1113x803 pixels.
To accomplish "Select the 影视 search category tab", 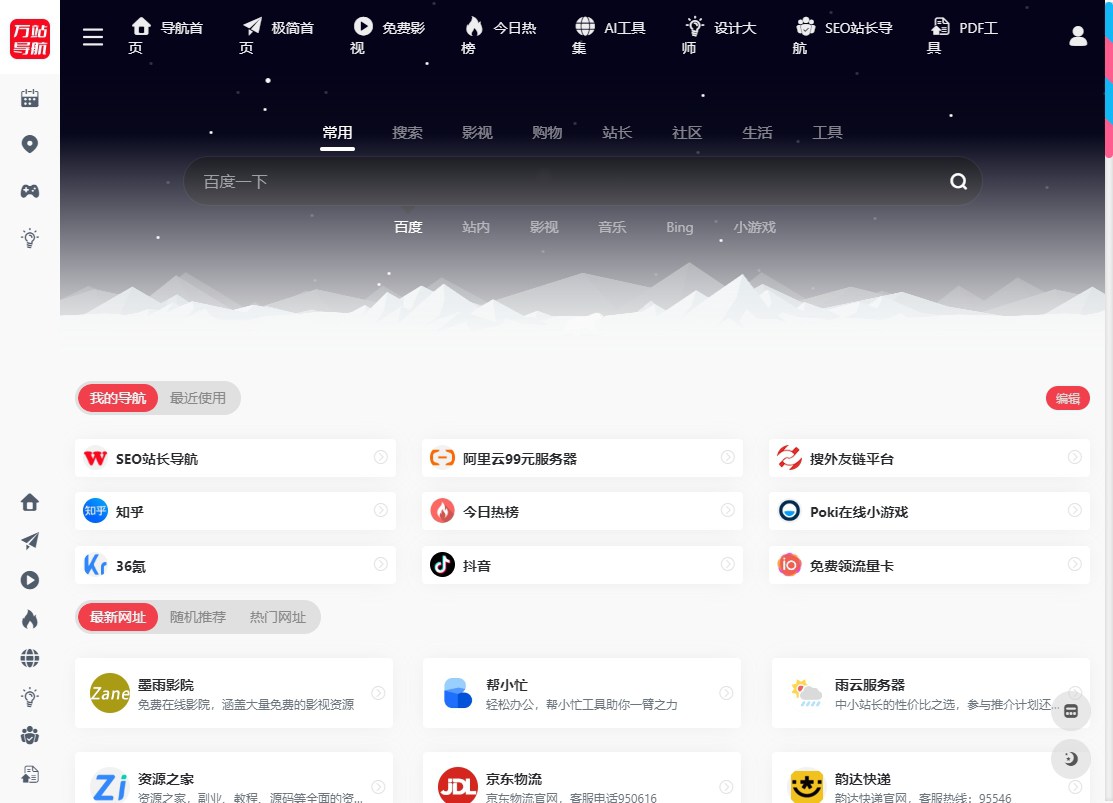I will click(477, 133).
